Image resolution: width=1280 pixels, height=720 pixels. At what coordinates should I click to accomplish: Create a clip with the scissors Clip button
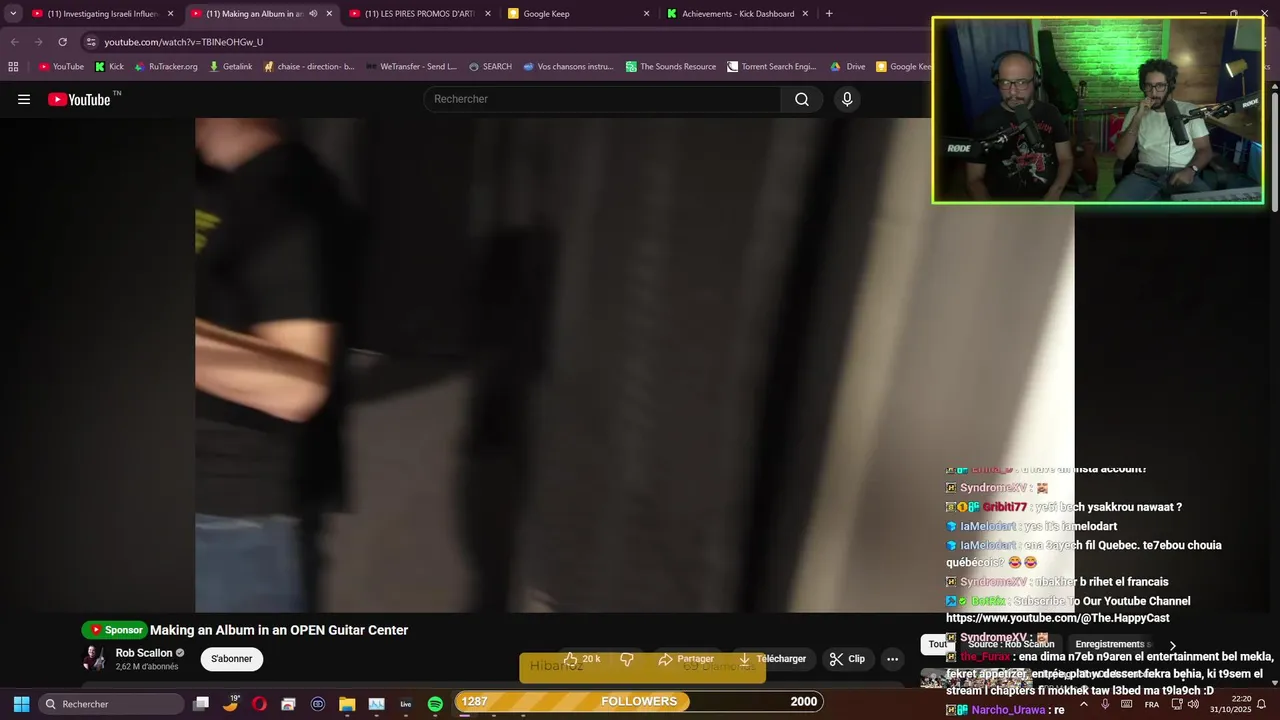(847, 659)
